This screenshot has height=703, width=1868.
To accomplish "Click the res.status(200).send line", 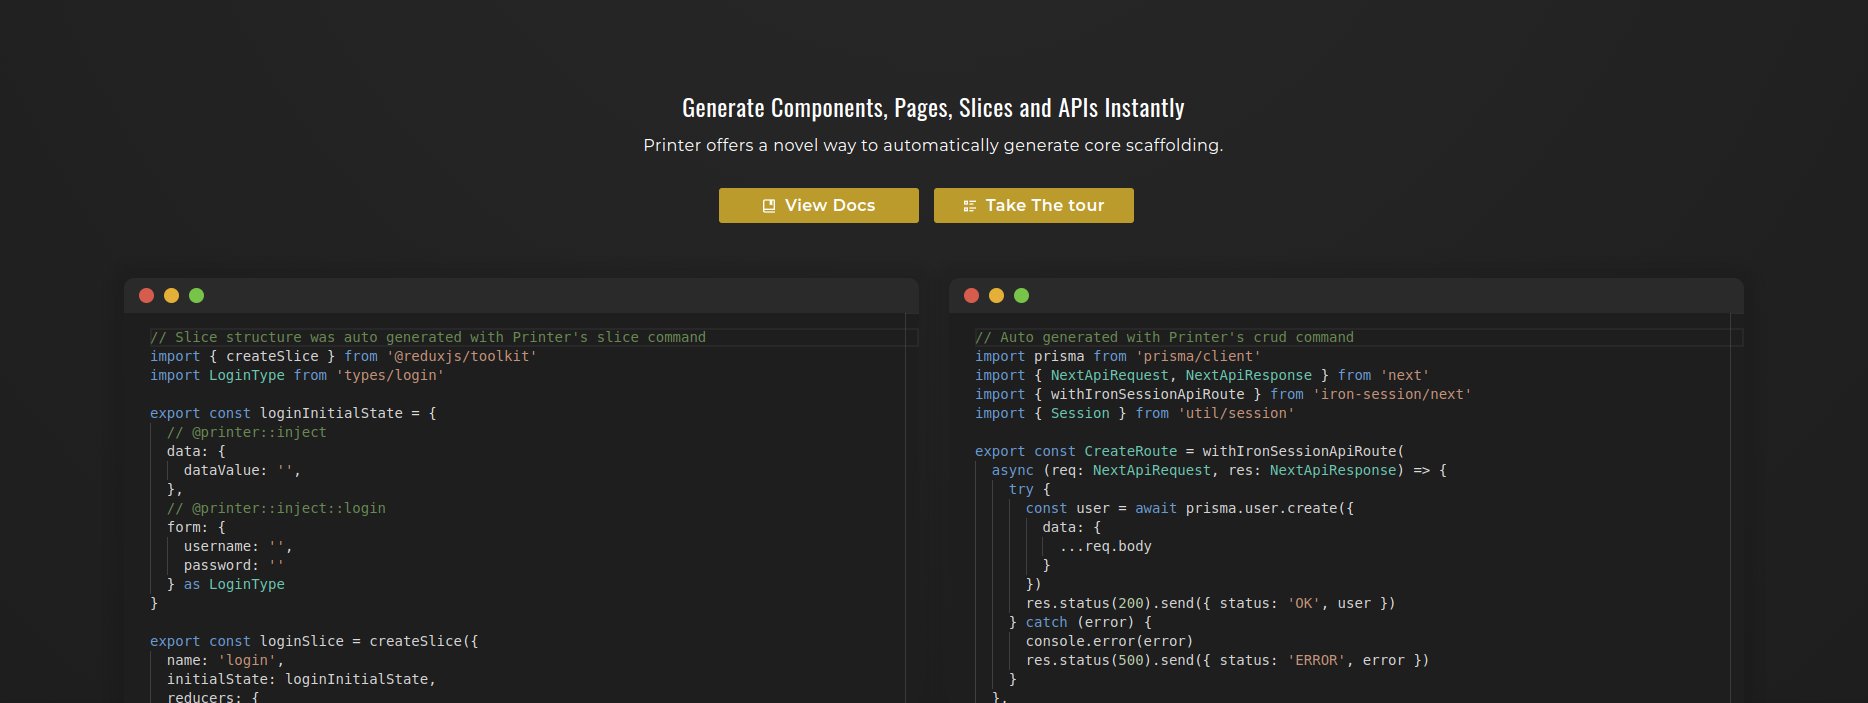I will pyautogui.click(x=1211, y=603).
